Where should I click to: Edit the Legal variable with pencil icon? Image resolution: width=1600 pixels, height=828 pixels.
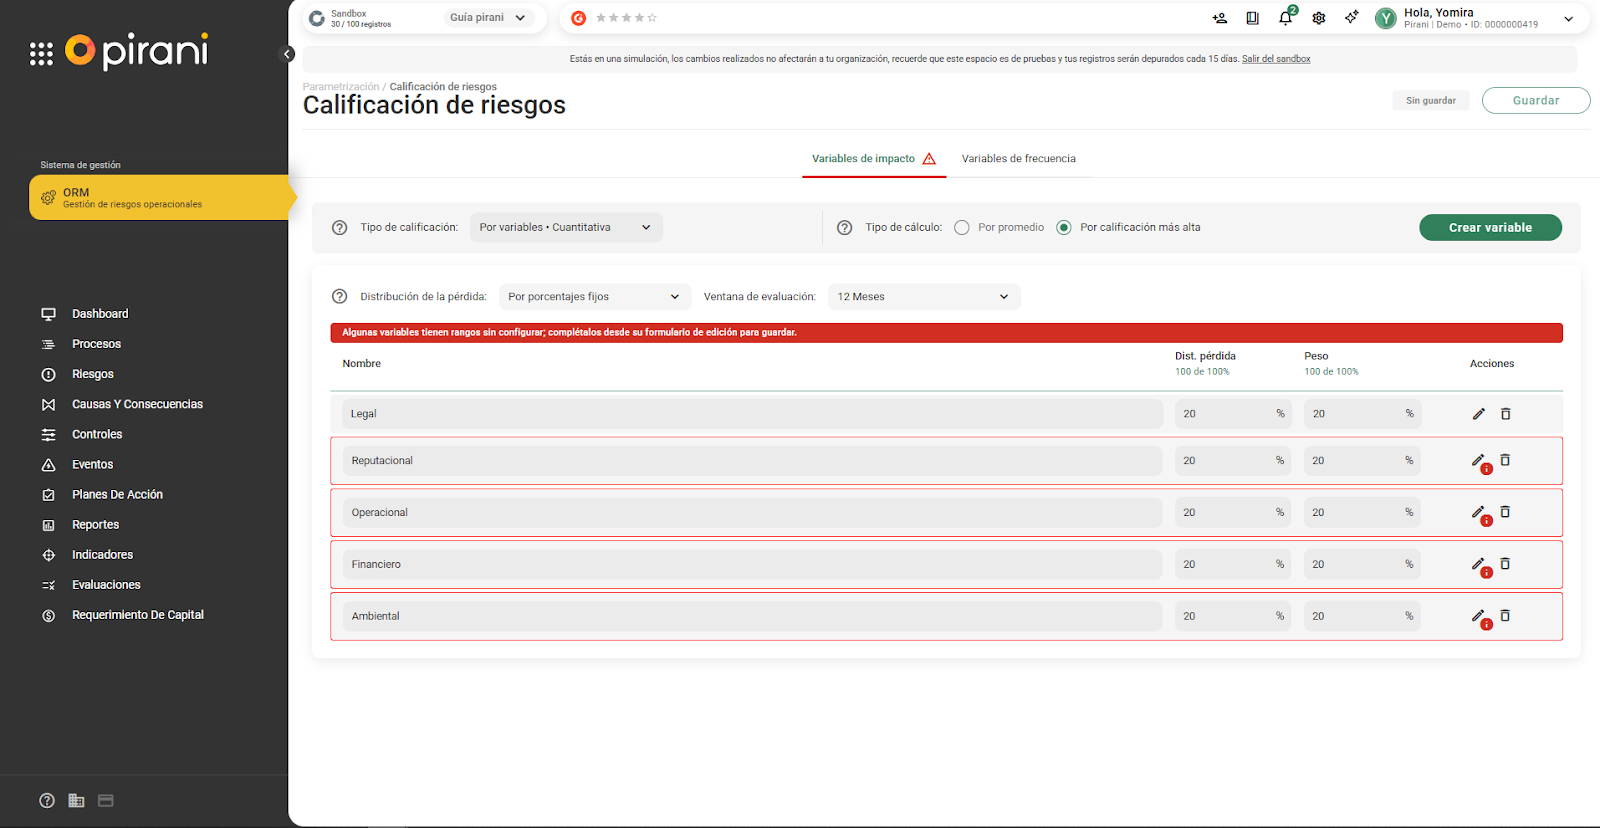[1478, 414]
